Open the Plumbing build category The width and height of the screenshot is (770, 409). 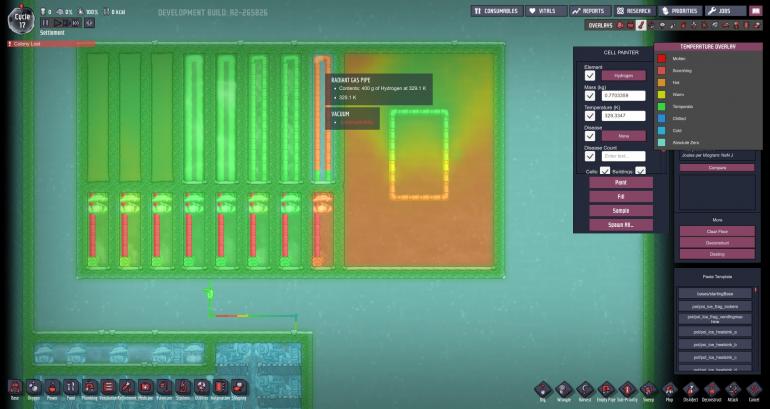88,388
